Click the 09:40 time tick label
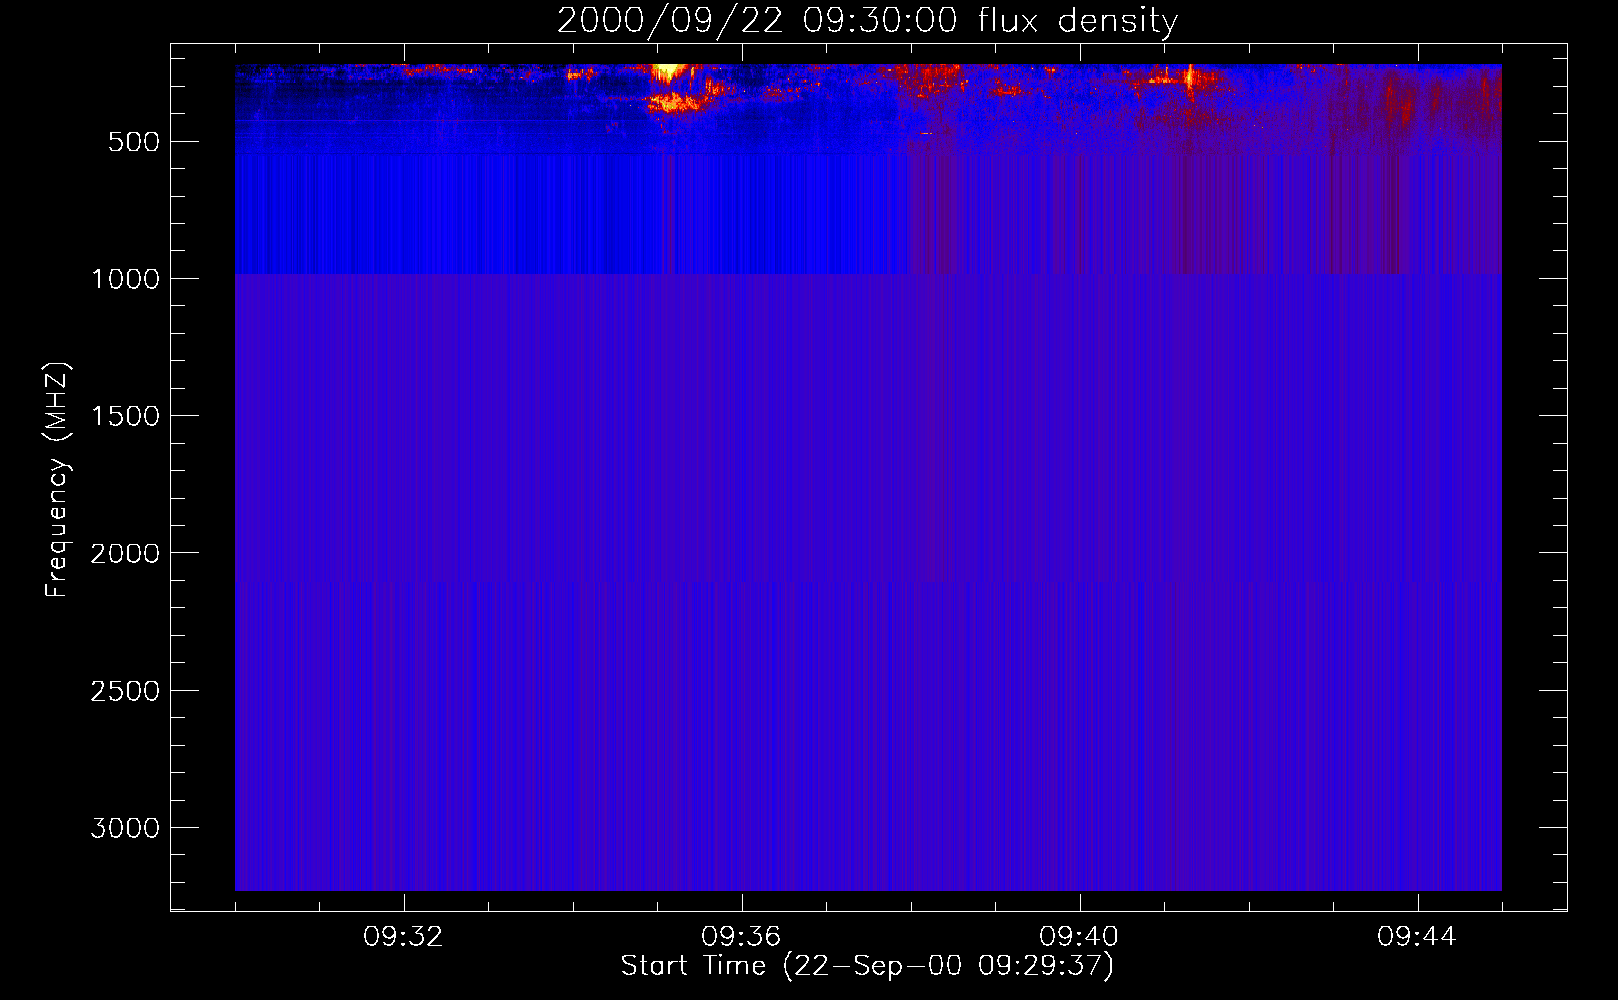This screenshot has width=1618, height=1000. pos(1079,937)
